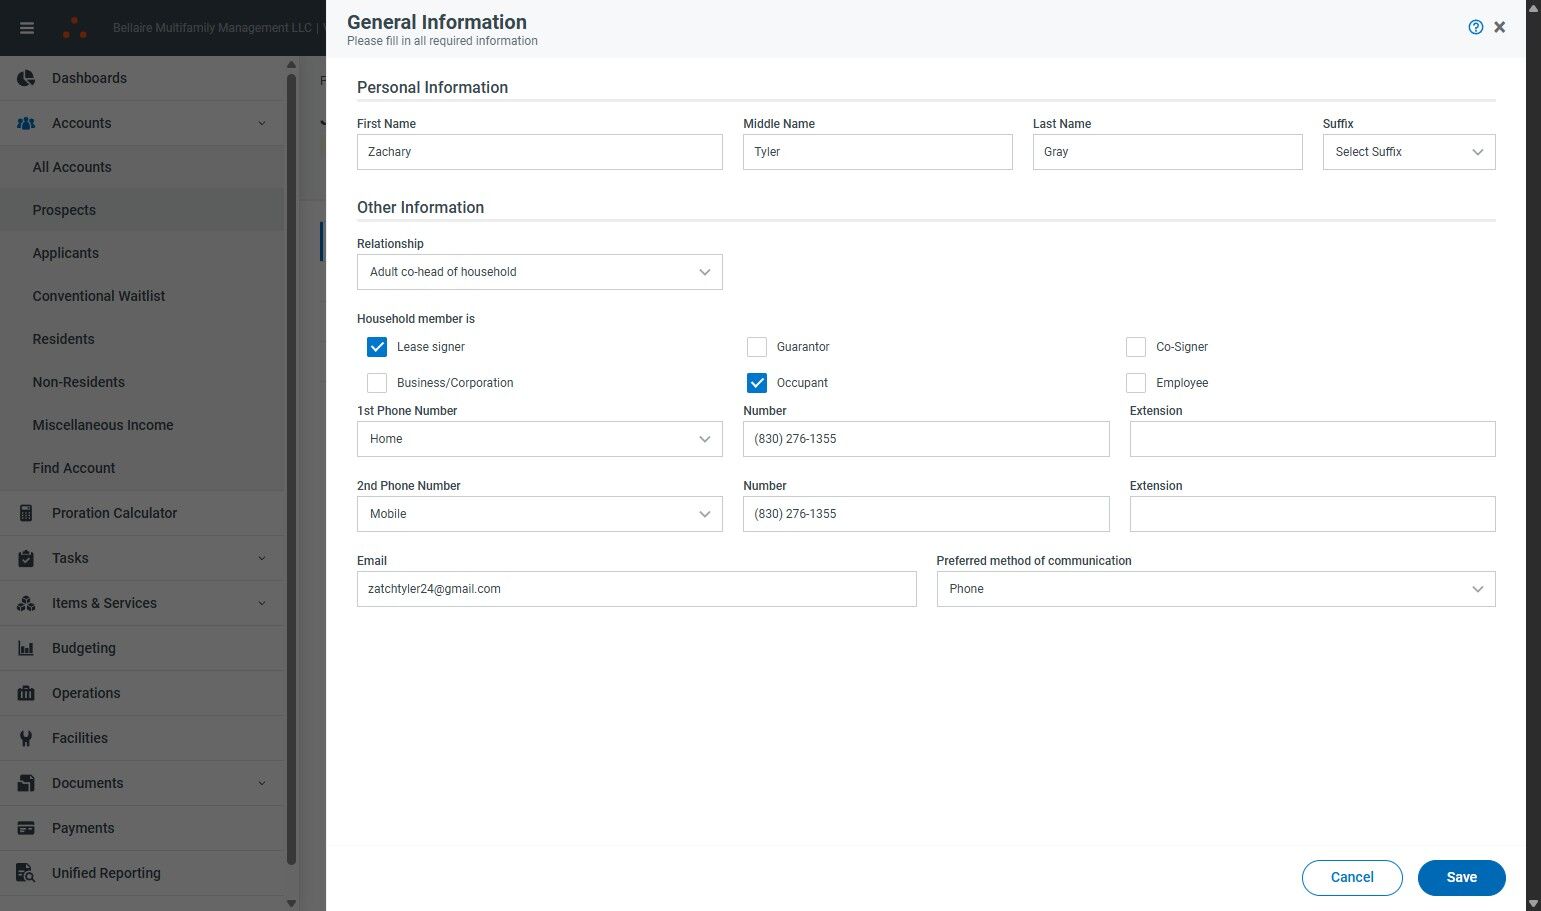The width and height of the screenshot is (1541, 911).
Task: Click the Budgeting bar chart icon
Action: coord(27,648)
